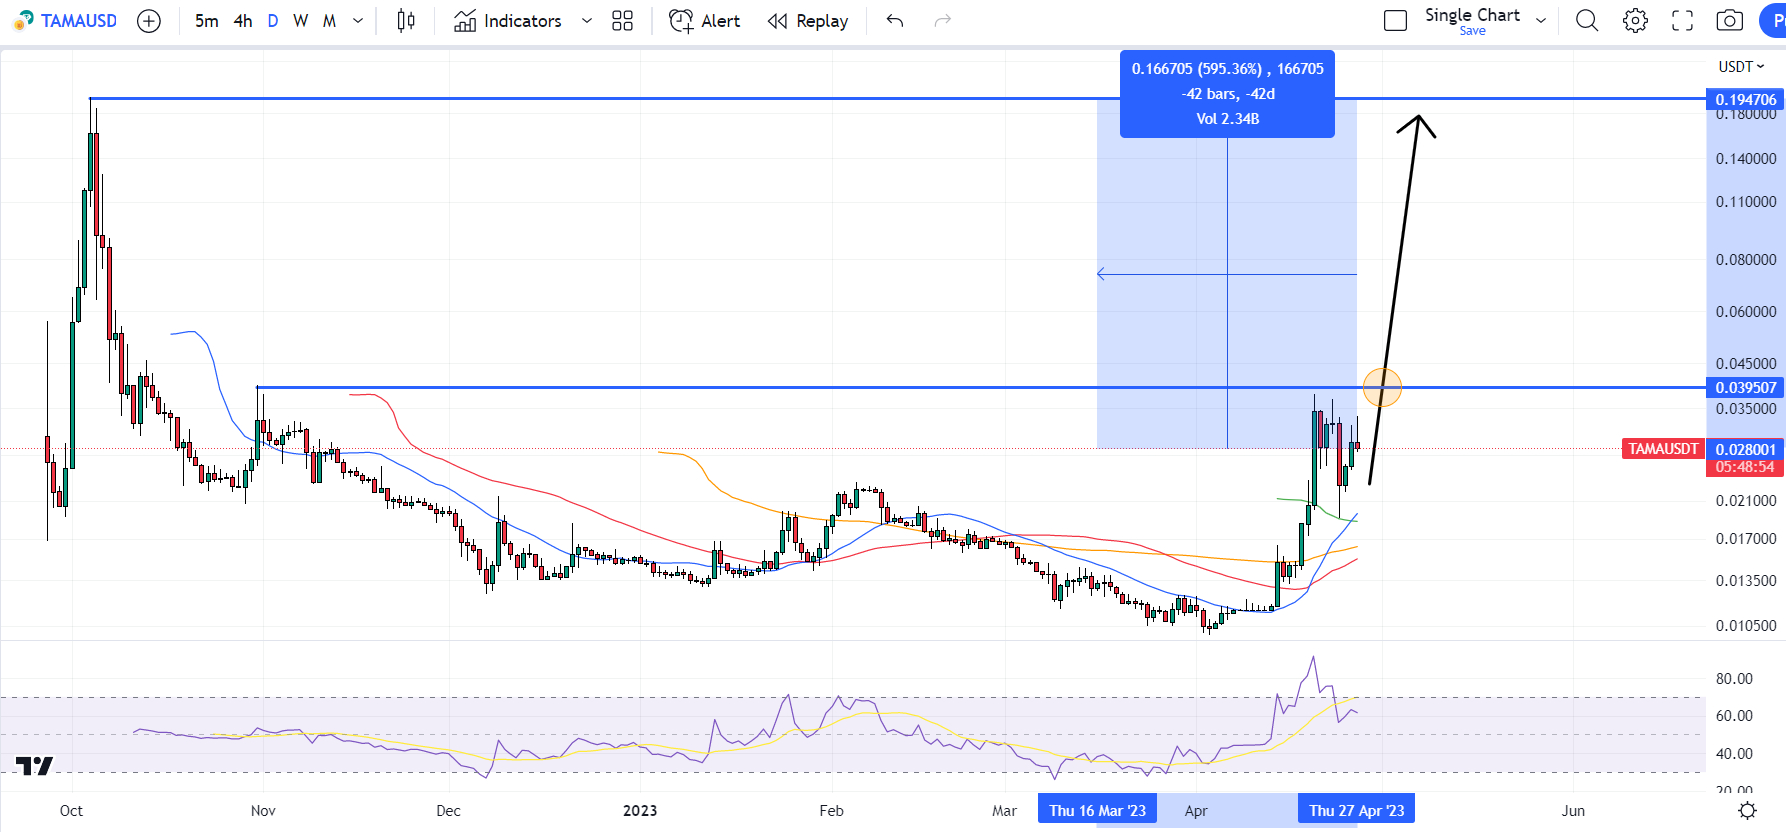Click the 2023 year label on time axis
This screenshot has height=832, width=1786.
(640, 811)
